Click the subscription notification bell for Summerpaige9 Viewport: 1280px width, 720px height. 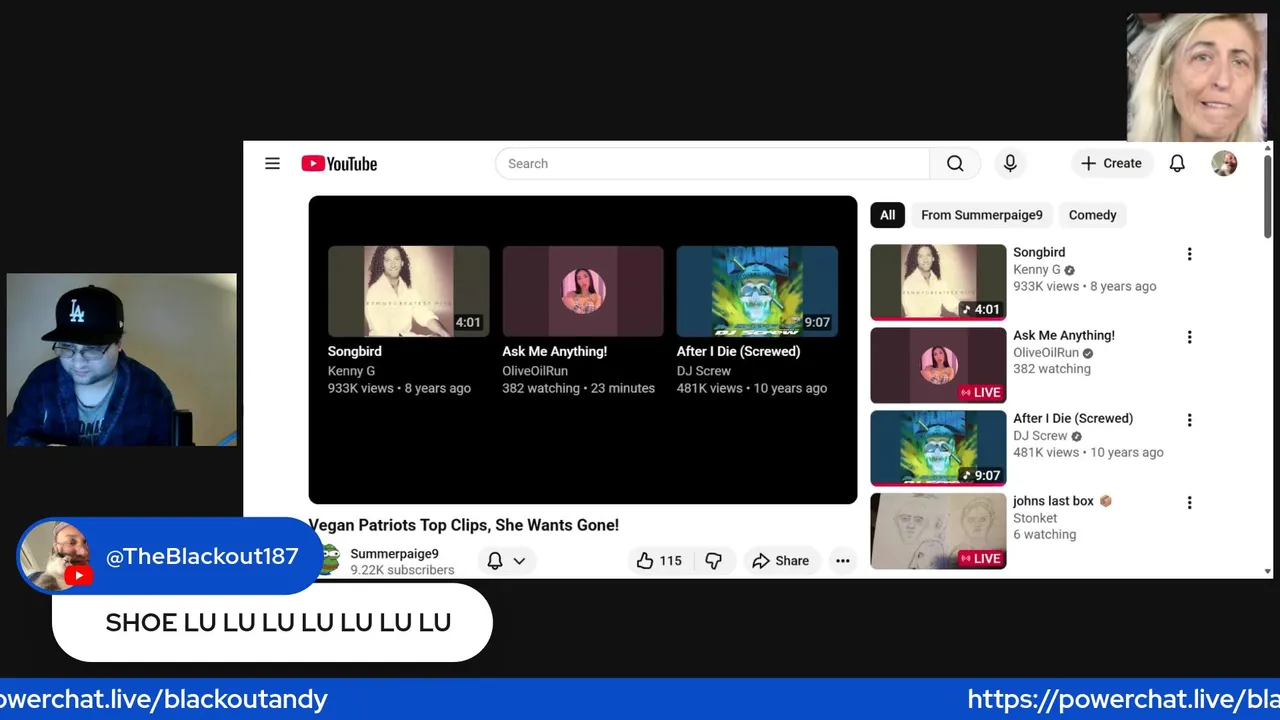(x=495, y=561)
